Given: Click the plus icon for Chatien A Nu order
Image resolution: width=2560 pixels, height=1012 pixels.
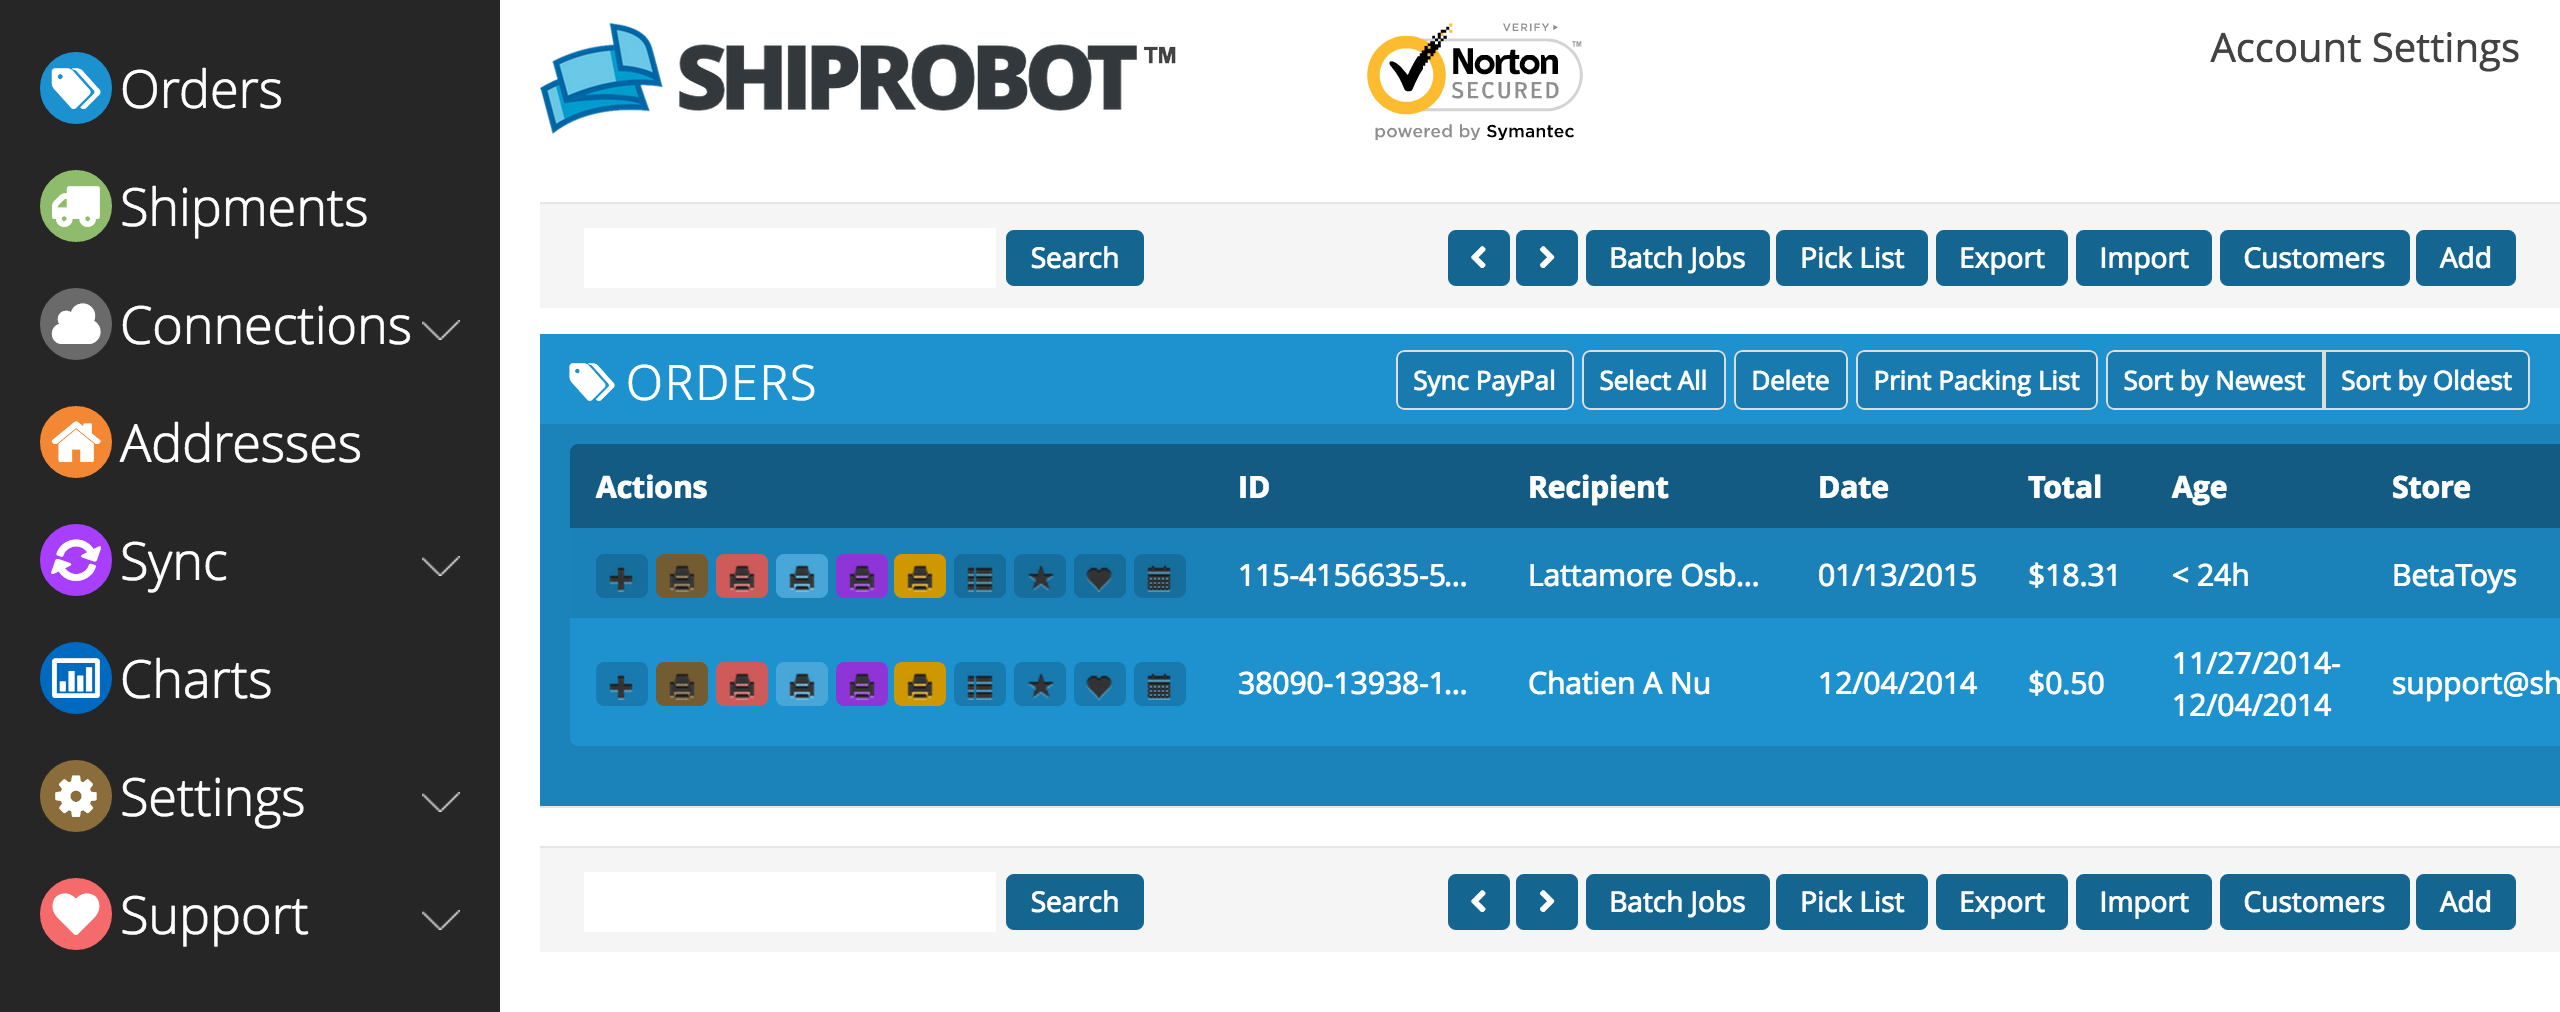Looking at the screenshot, I should click(x=621, y=685).
